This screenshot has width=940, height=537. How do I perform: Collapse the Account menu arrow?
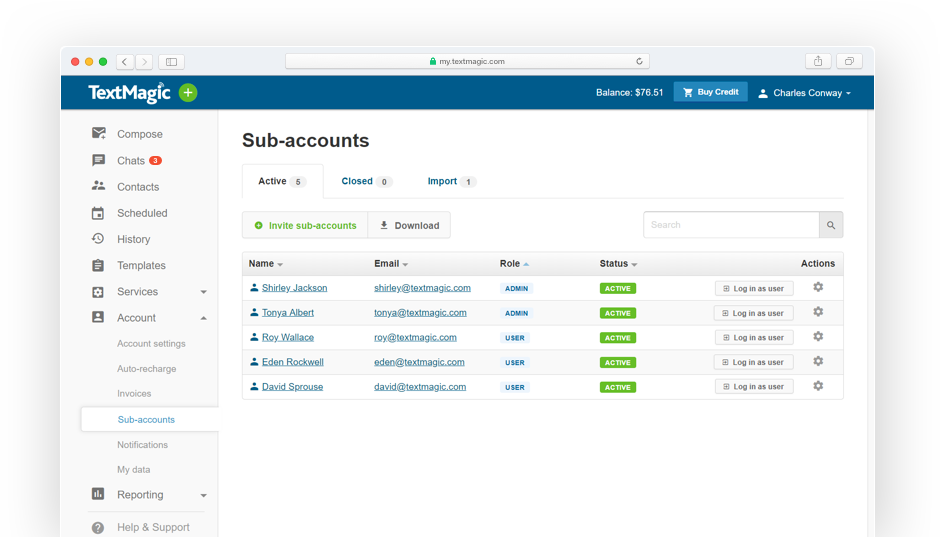(x=204, y=318)
